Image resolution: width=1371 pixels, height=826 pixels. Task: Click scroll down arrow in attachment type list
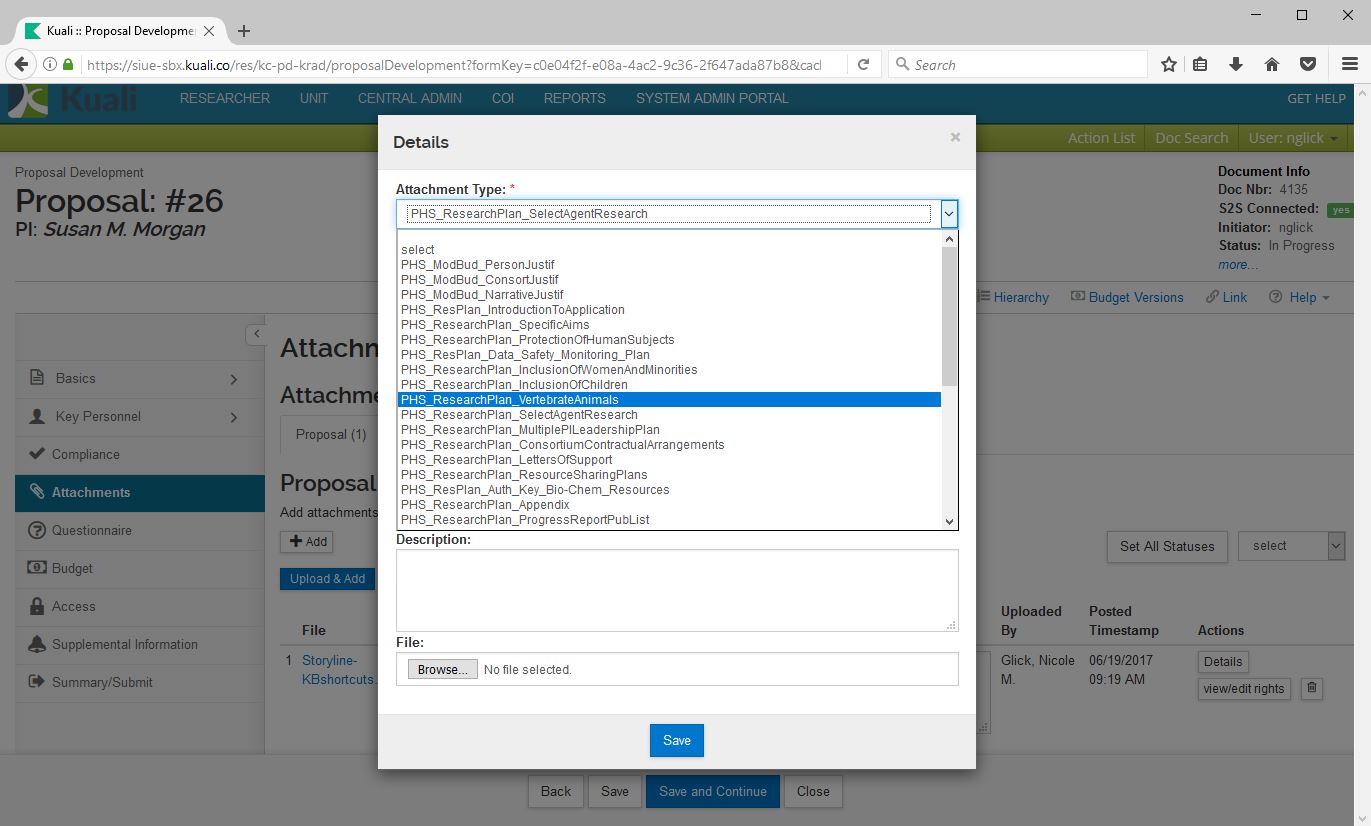tap(950, 521)
